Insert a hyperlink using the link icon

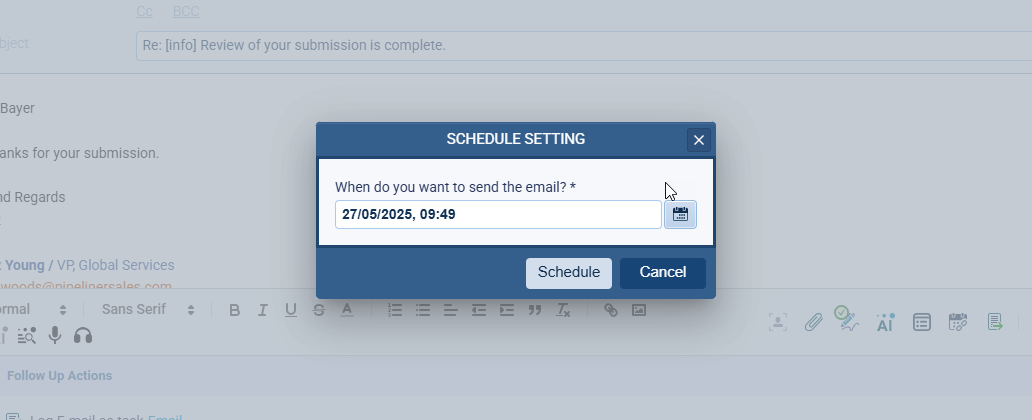pos(611,310)
